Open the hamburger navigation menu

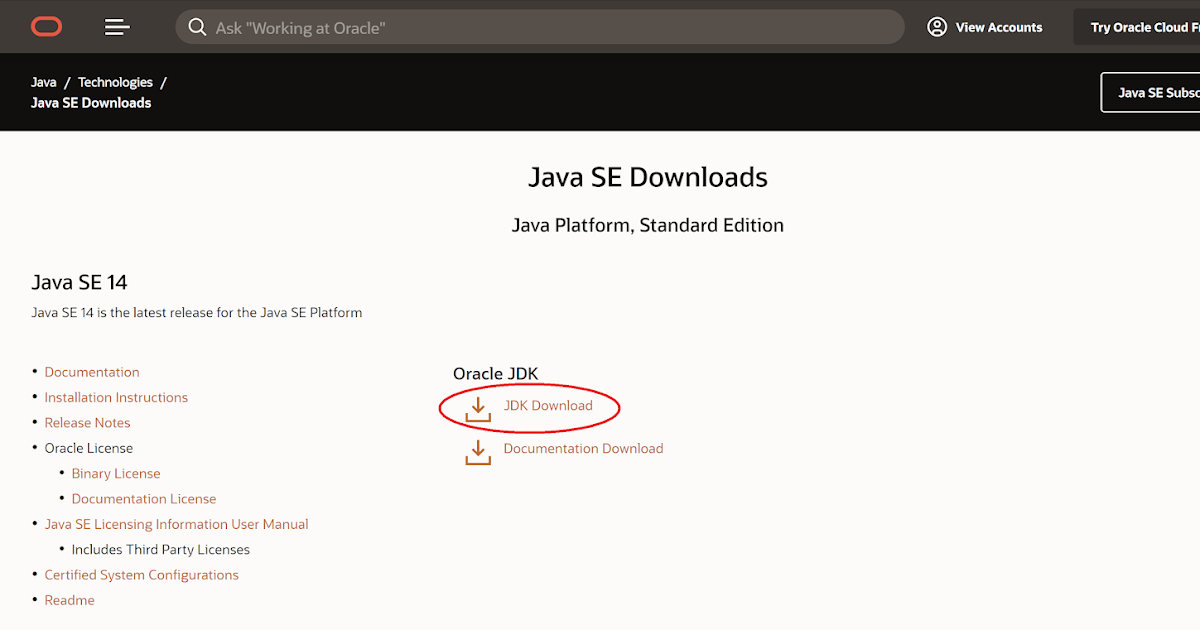click(117, 27)
